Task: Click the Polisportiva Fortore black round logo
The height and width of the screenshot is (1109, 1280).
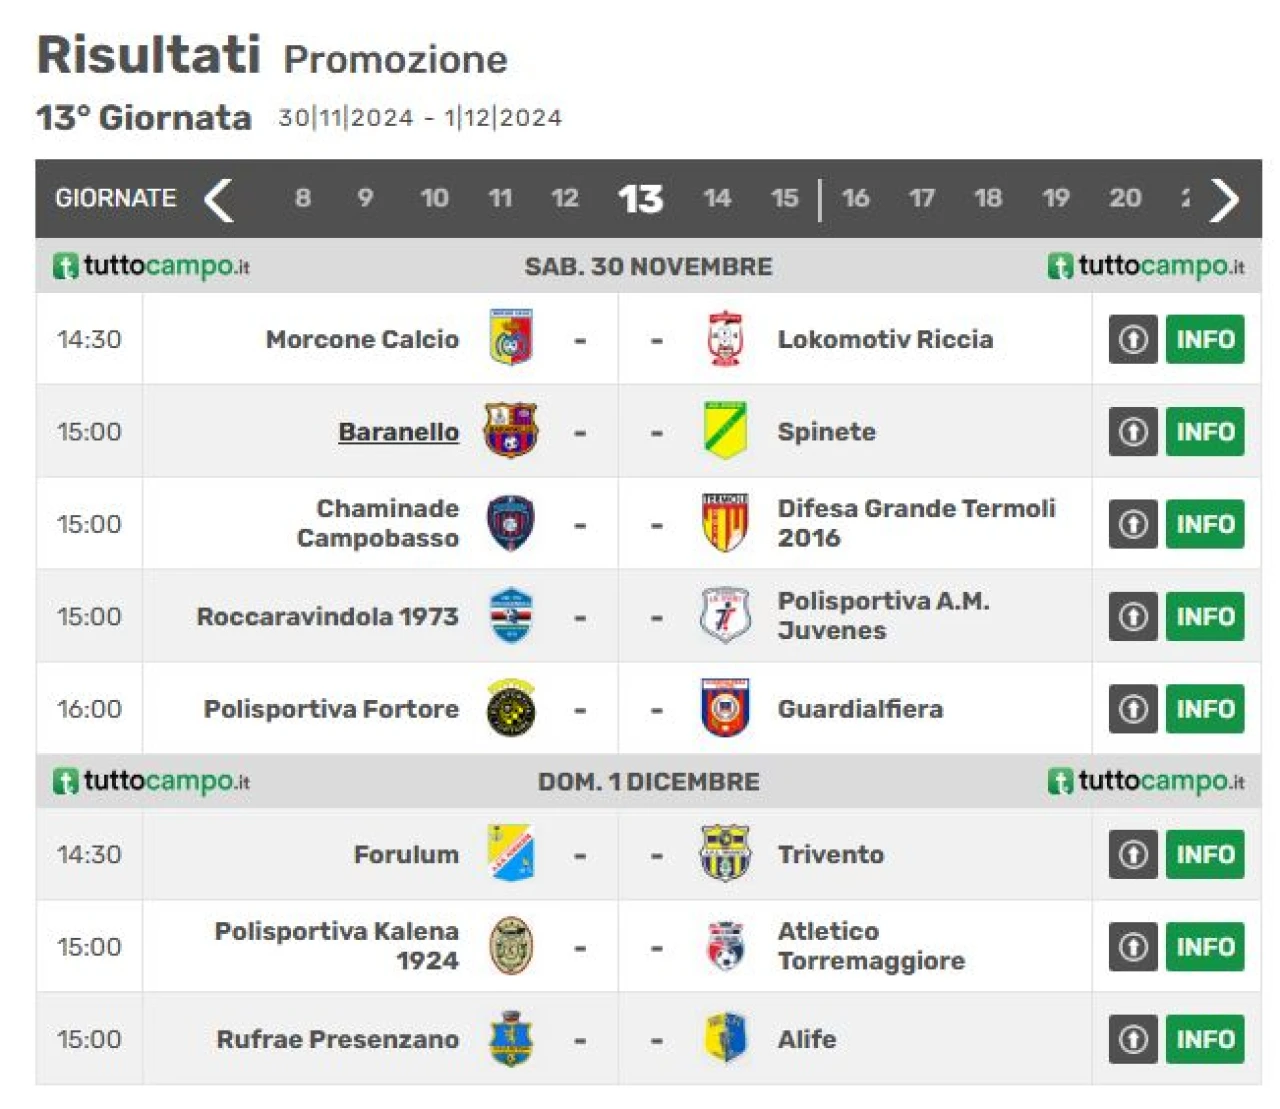Action: pyautogui.click(x=511, y=708)
